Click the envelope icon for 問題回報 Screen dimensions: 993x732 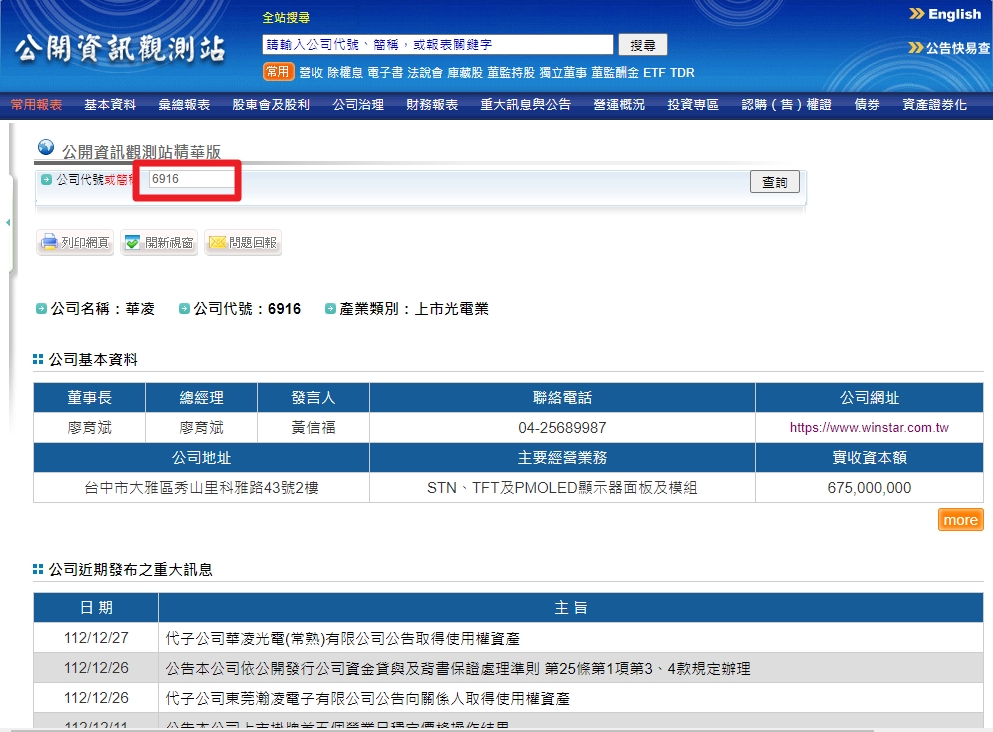(x=217, y=242)
